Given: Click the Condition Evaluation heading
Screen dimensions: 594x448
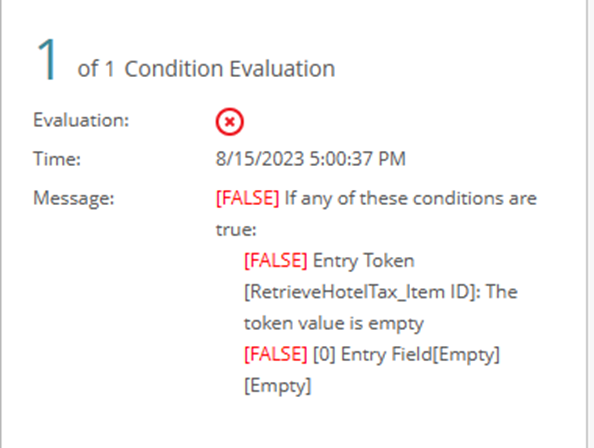Looking at the screenshot, I should tap(230, 69).
